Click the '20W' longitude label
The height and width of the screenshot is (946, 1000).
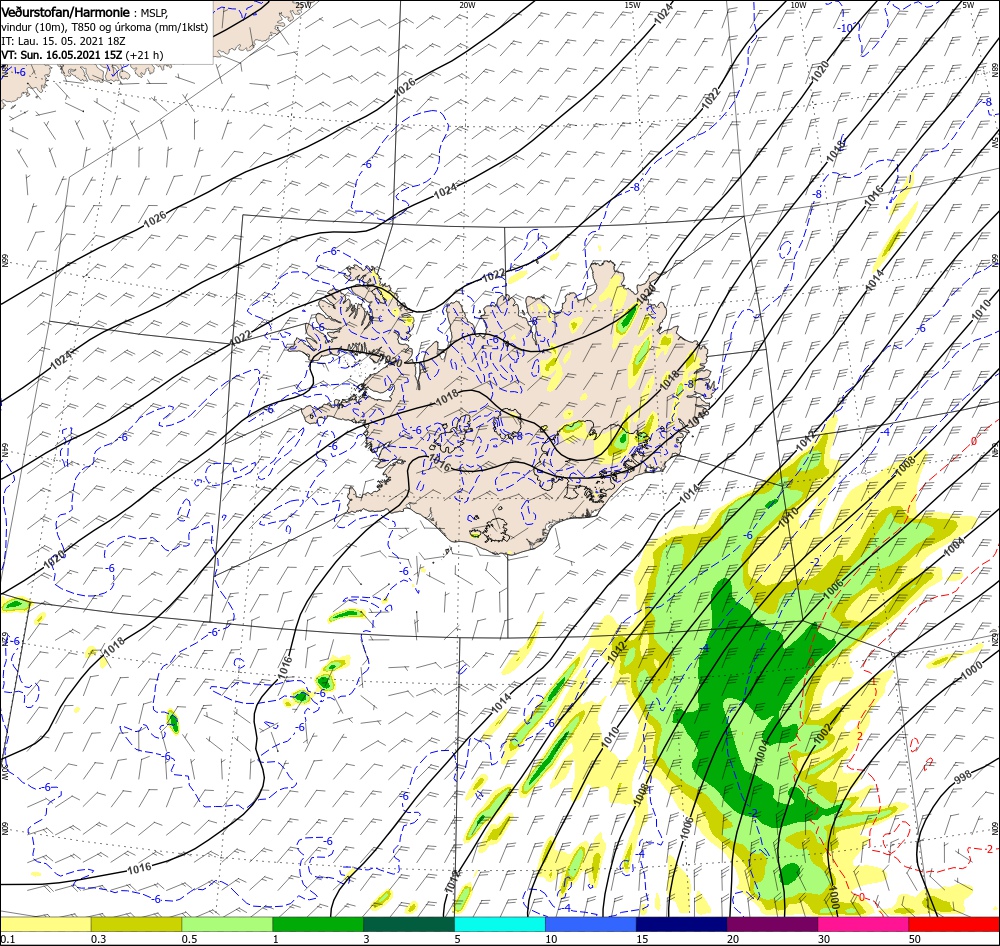[467, 5]
